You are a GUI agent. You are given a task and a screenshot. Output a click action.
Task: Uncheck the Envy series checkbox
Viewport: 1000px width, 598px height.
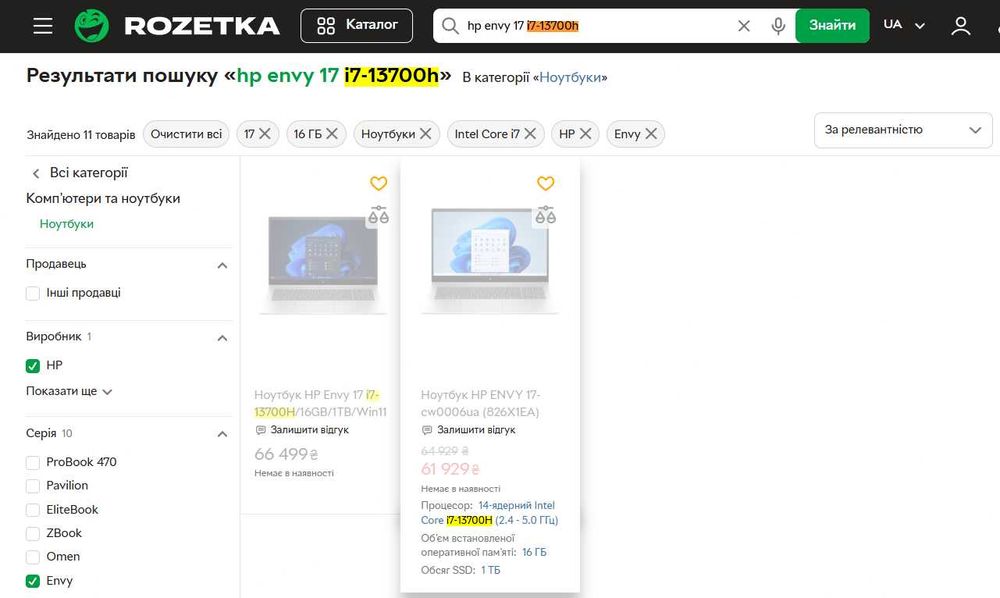click(x=33, y=581)
